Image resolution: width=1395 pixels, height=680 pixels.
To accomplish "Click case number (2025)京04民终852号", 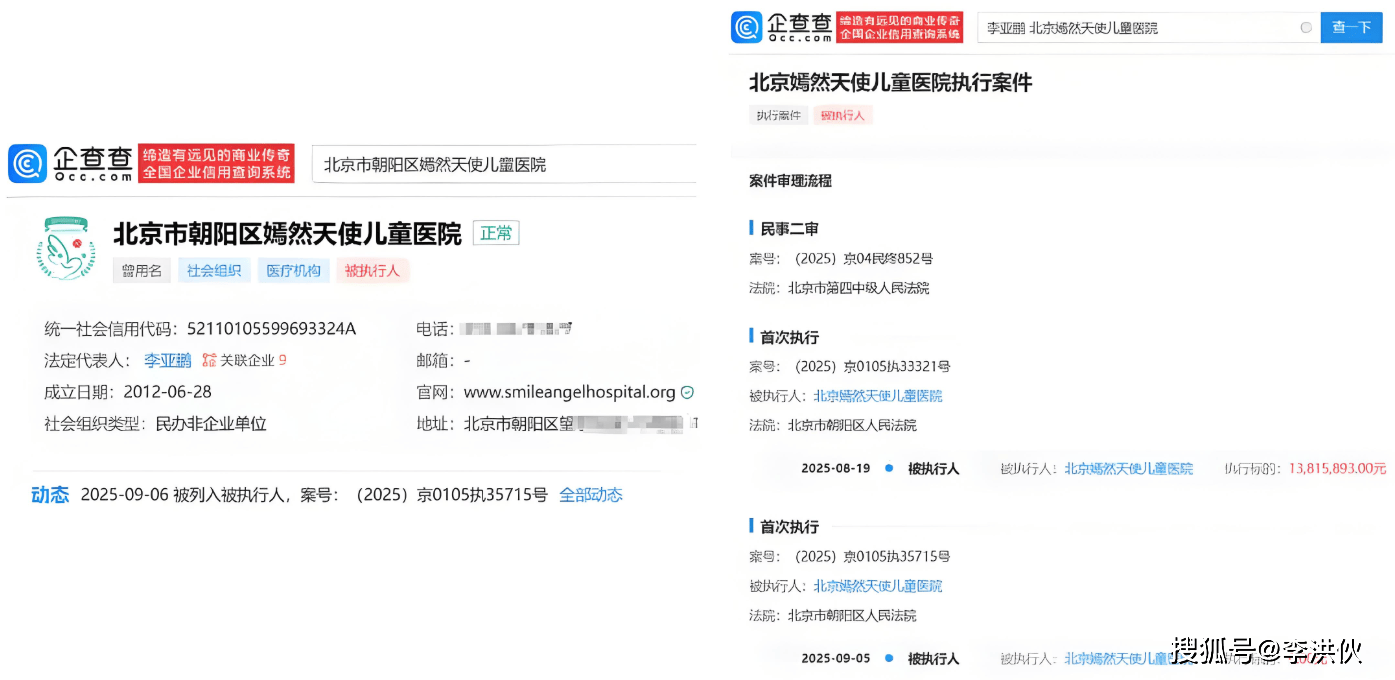I will click(x=863, y=259).
